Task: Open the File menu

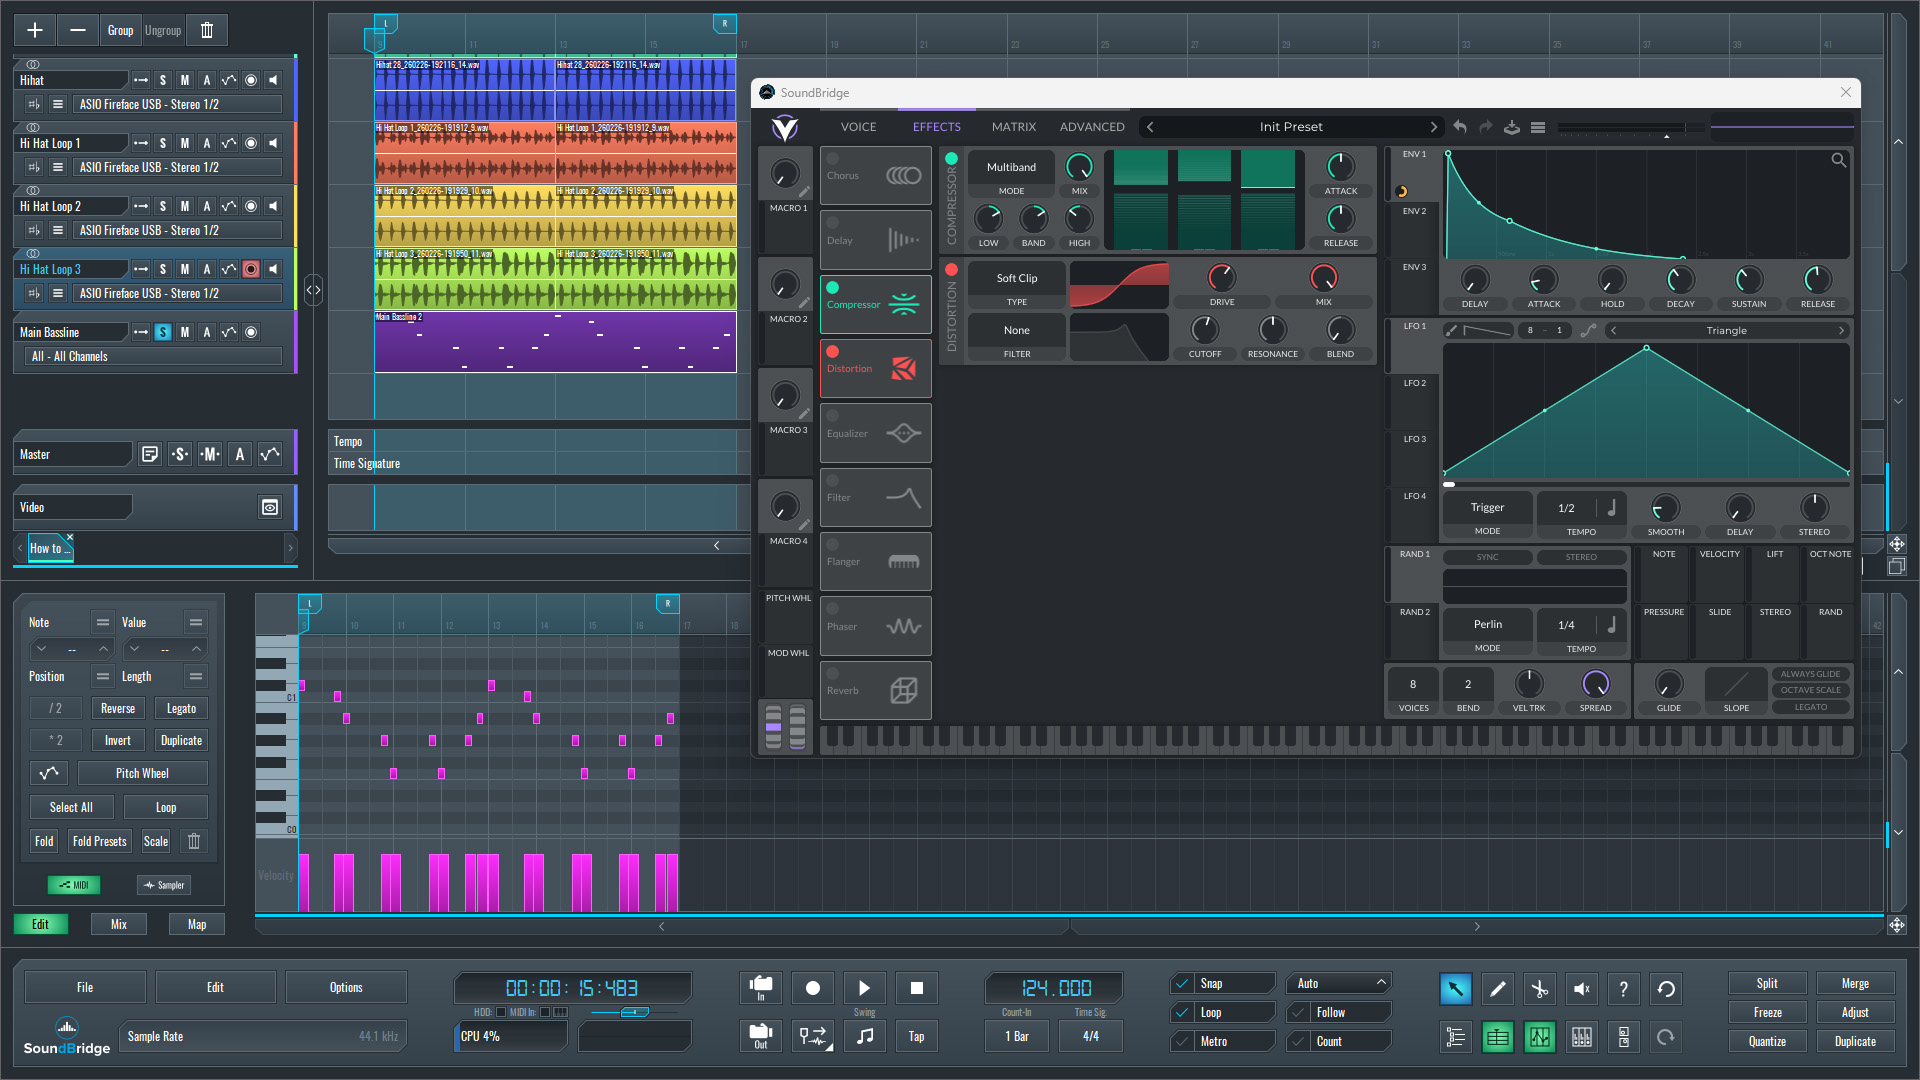Action: pos(85,987)
